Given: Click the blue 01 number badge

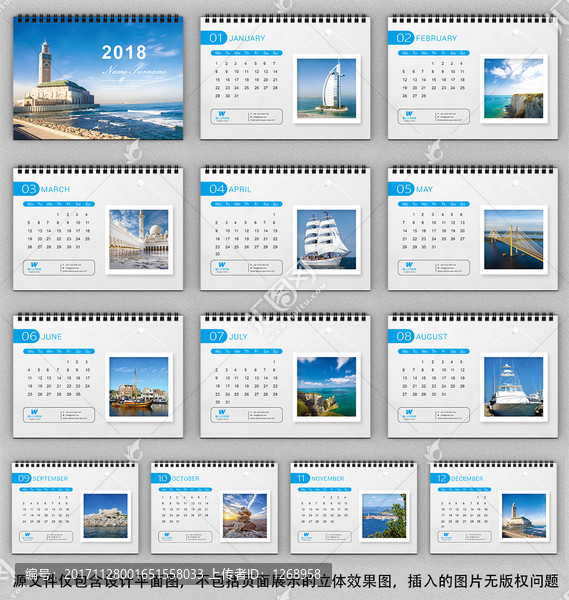Looking at the screenshot, I should pos(214,38).
